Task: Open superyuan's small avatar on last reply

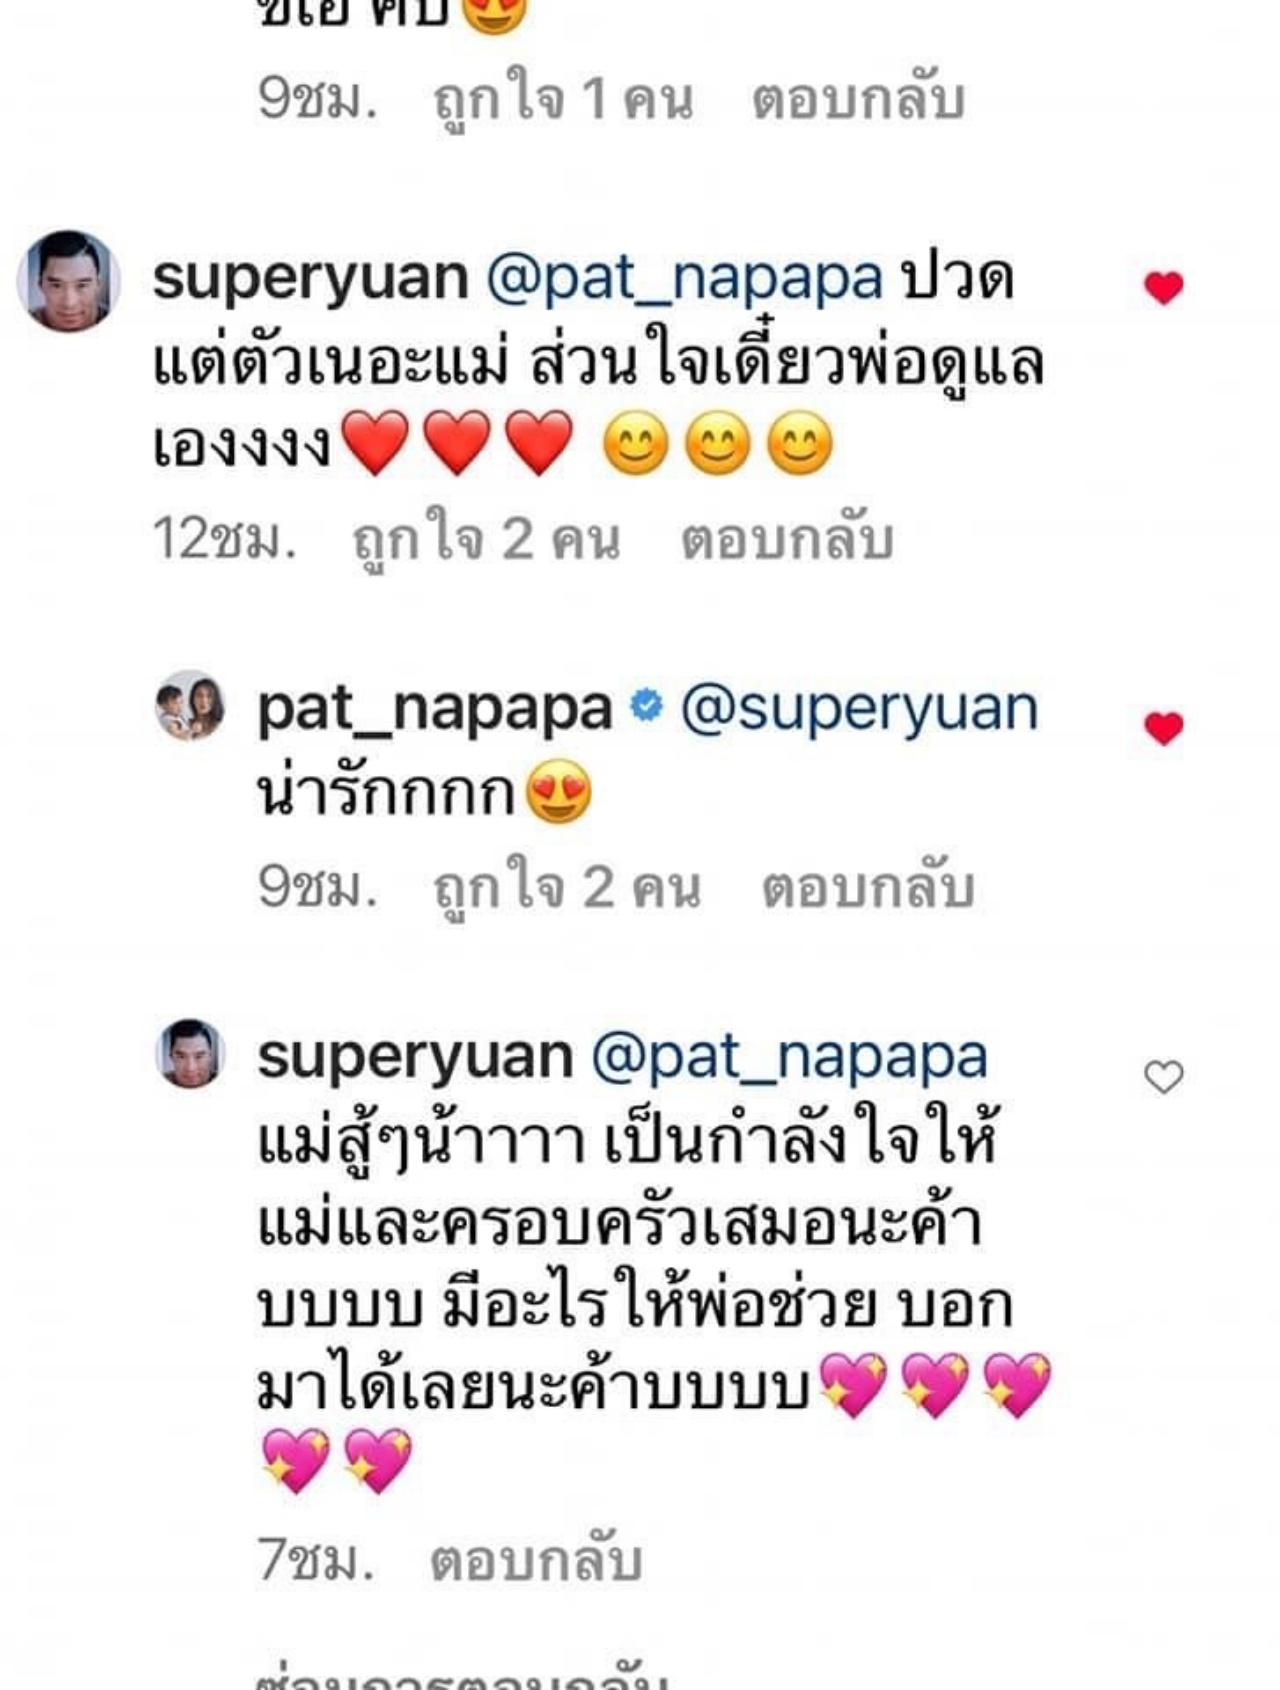Action: (x=190, y=1054)
